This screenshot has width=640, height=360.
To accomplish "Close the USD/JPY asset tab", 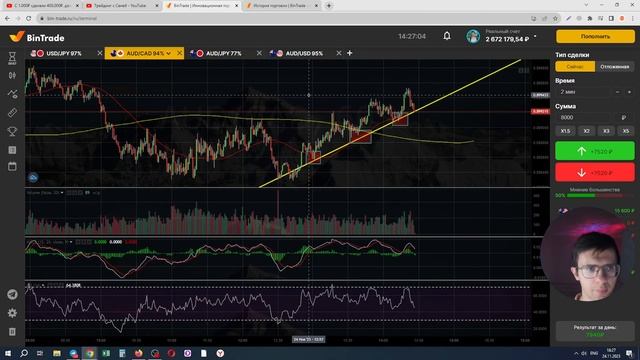I will [x=100, y=53].
